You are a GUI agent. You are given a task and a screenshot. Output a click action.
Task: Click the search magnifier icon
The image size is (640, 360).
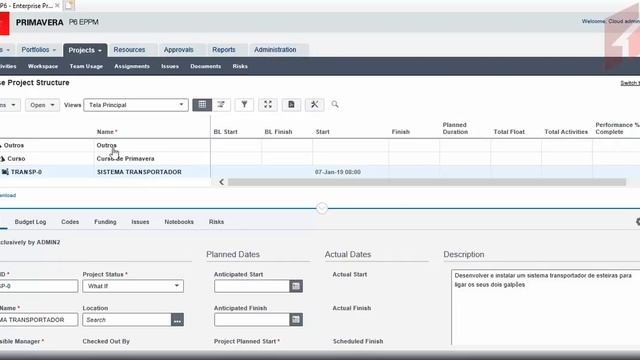pos(335,105)
